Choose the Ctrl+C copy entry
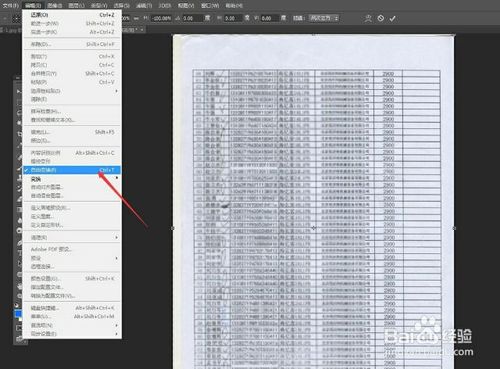 click(72, 65)
